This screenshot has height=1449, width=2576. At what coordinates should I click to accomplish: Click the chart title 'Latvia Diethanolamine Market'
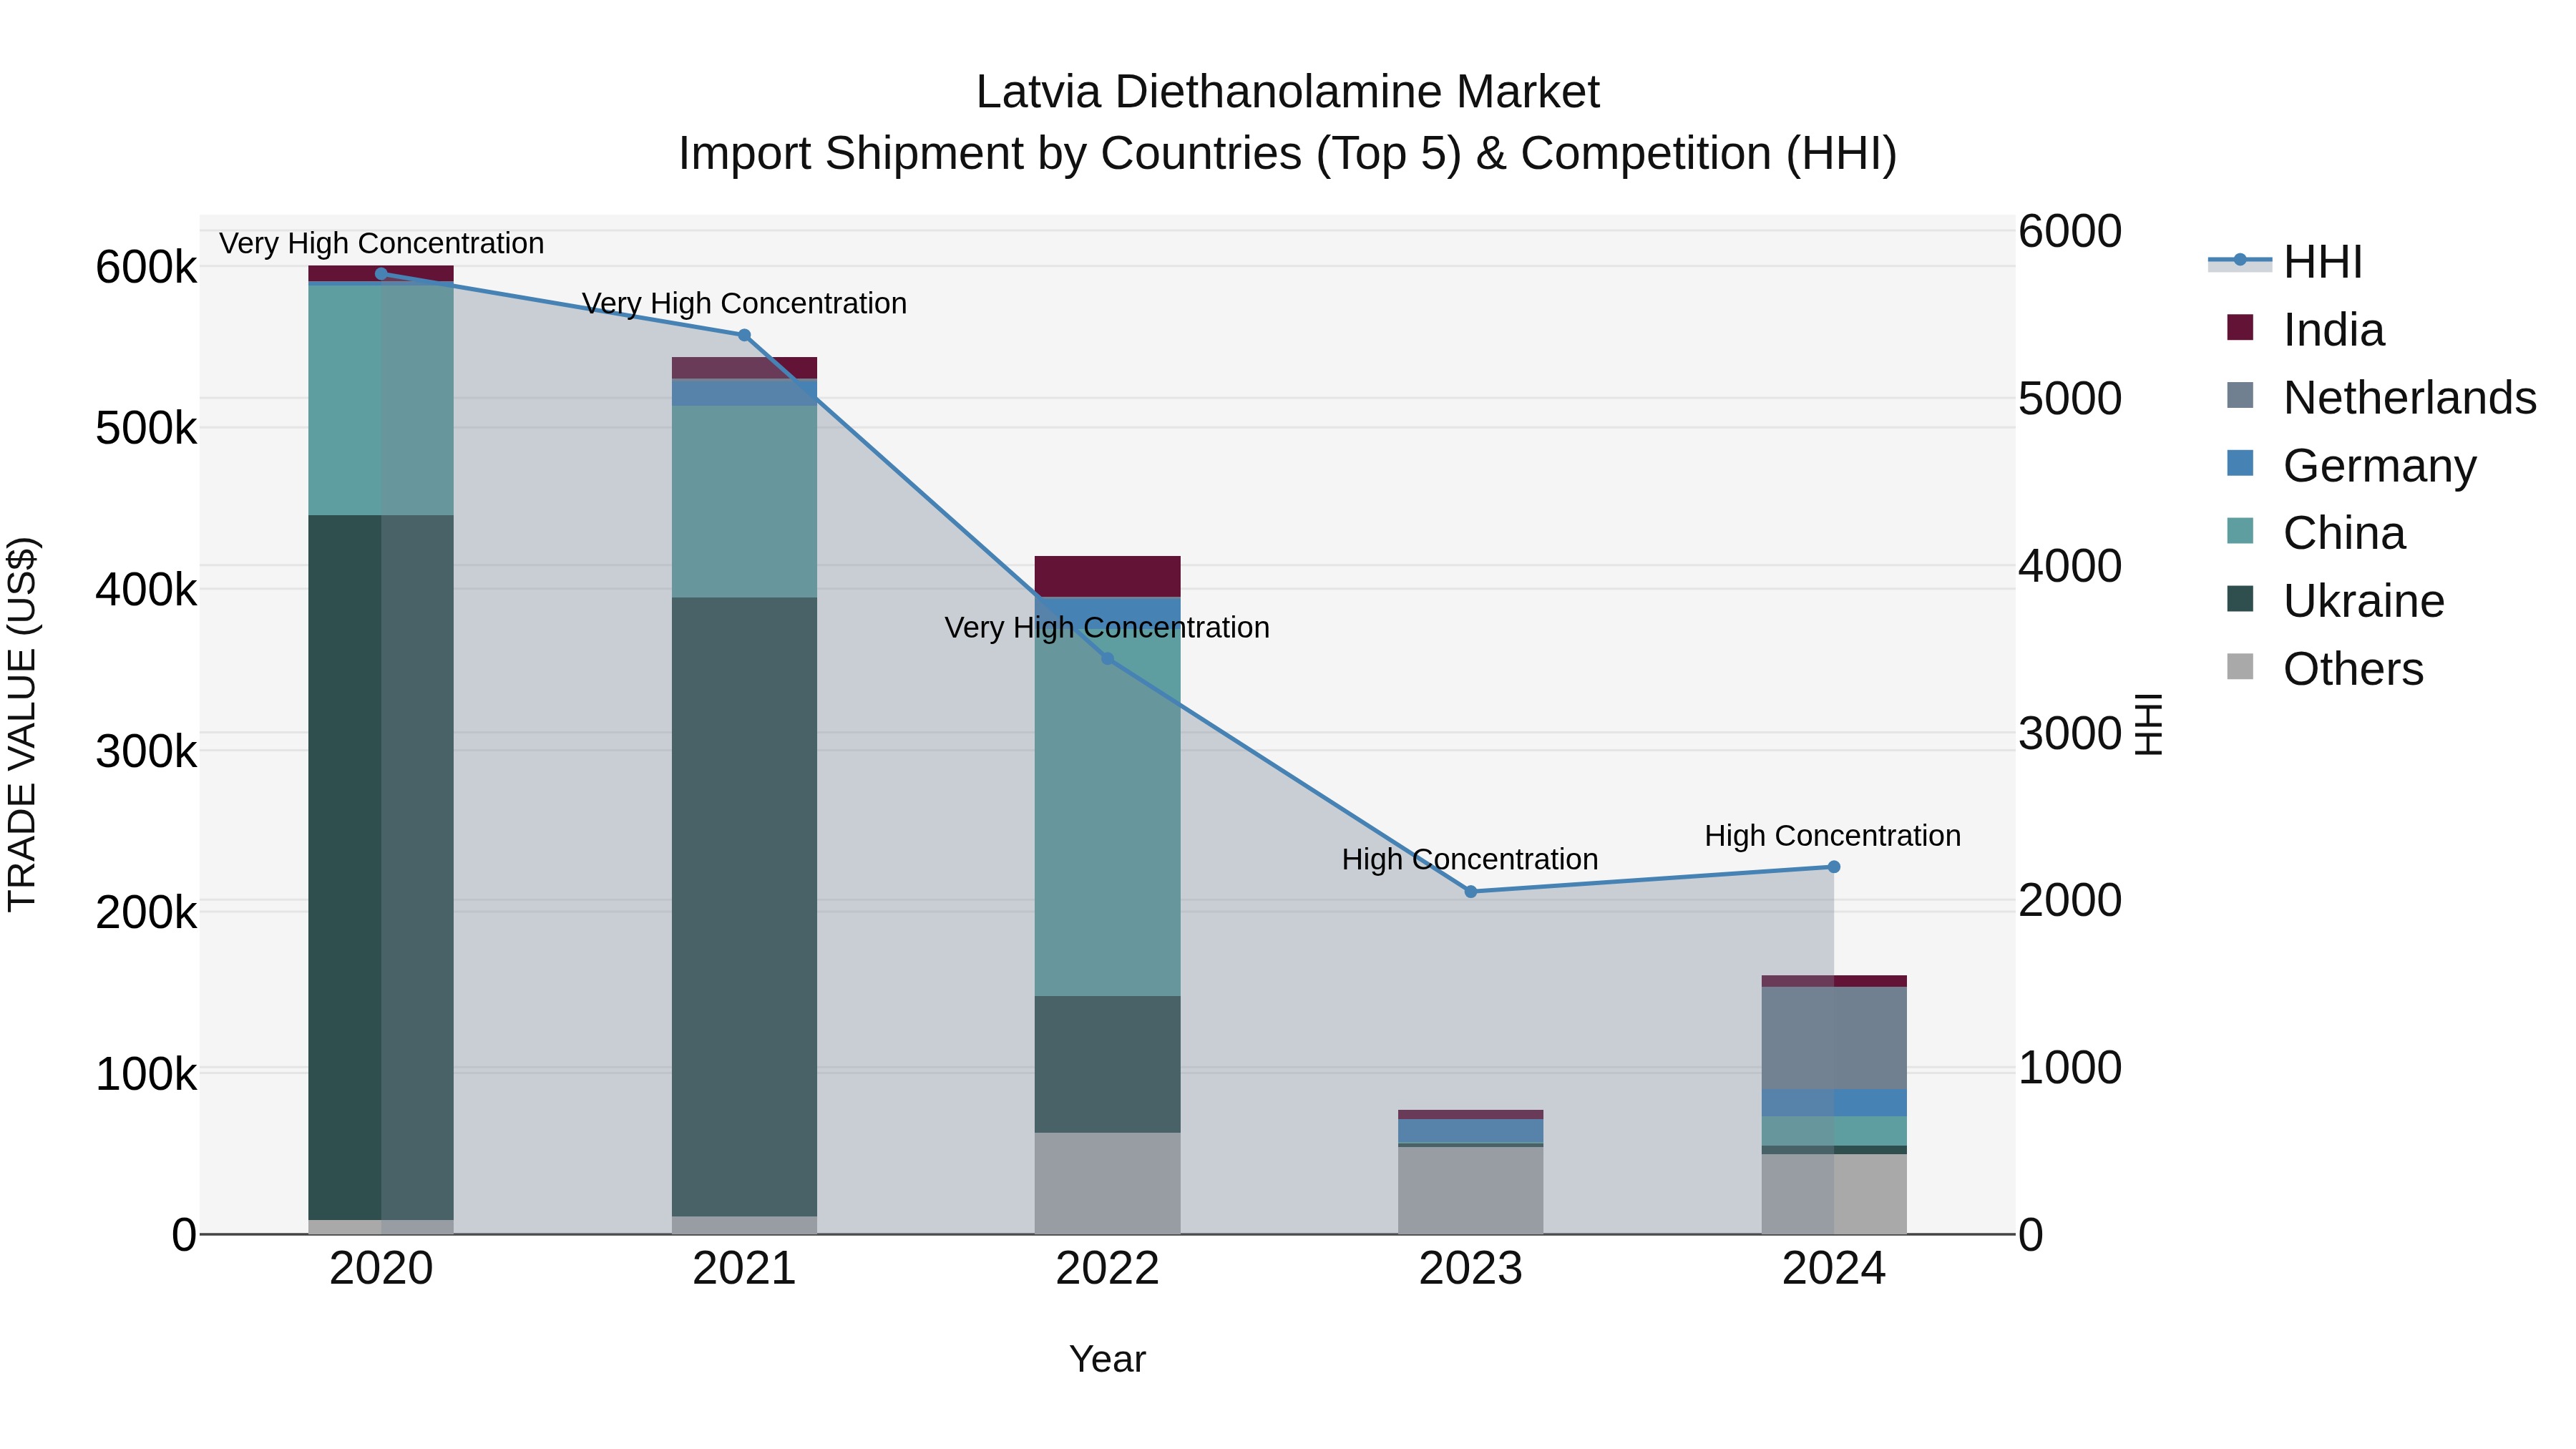(x=1288, y=92)
